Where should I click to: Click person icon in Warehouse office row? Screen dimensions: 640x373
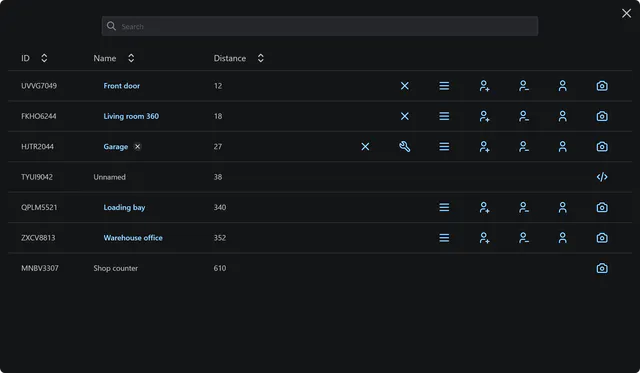(x=562, y=238)
